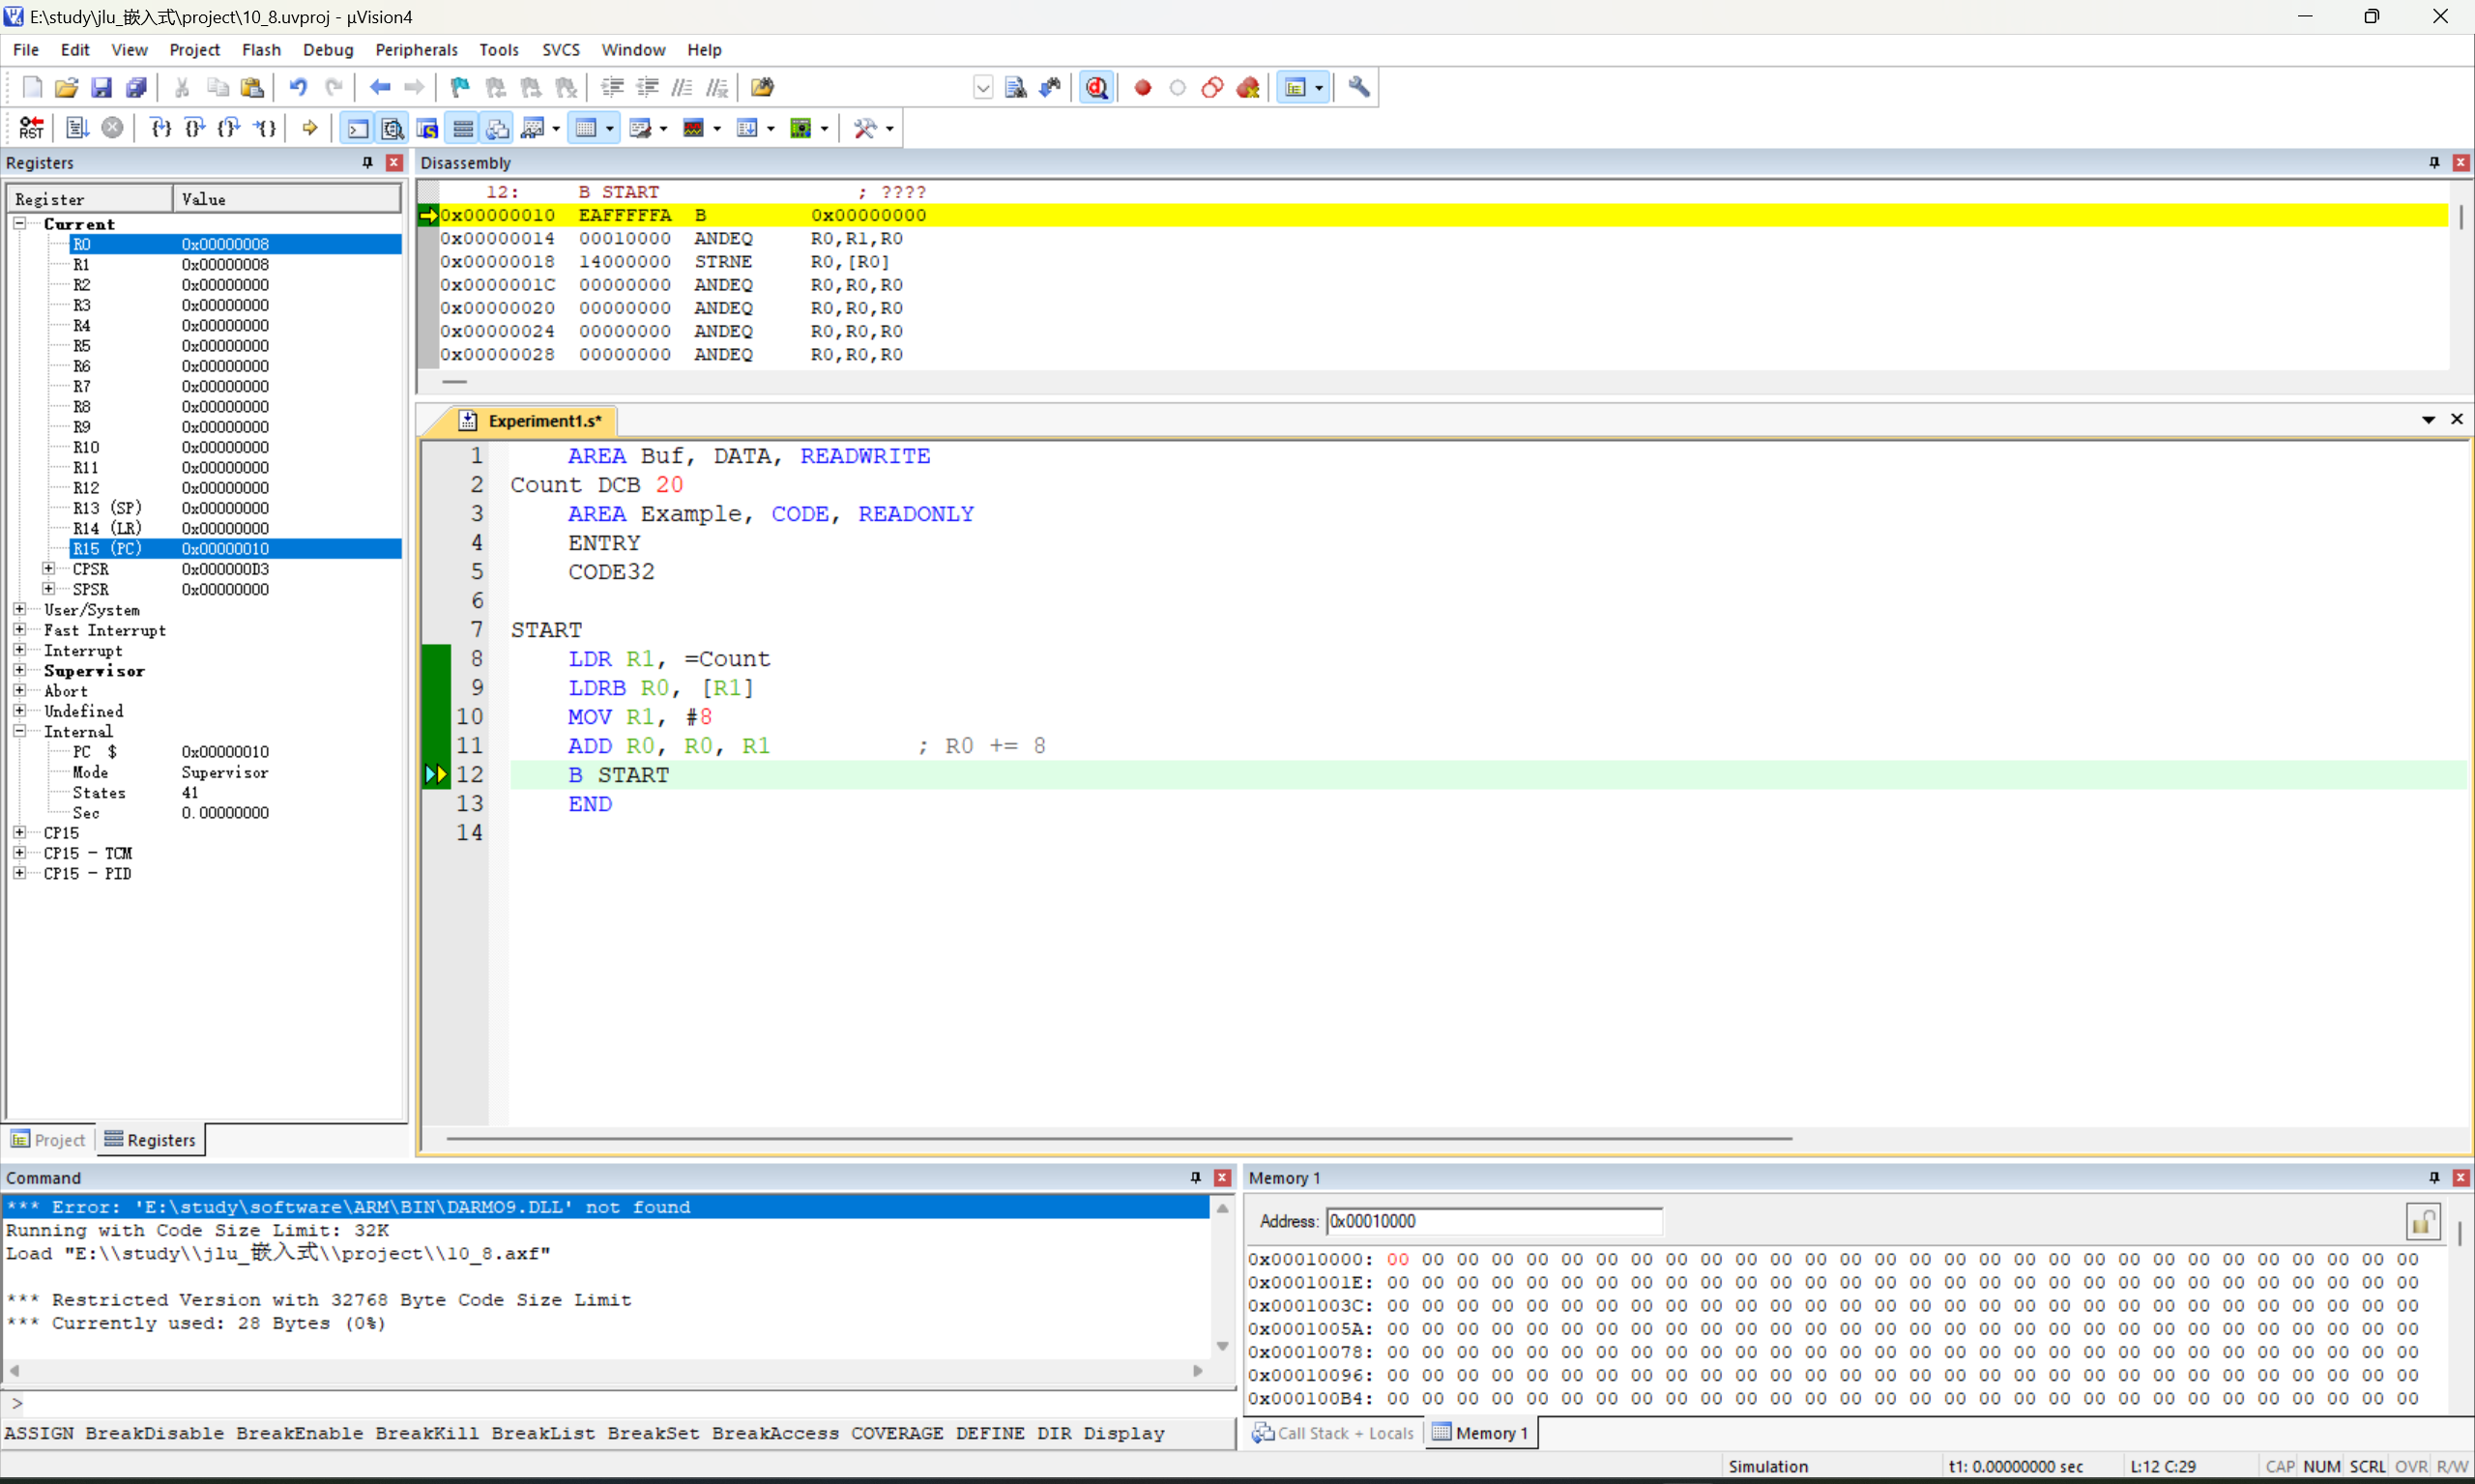This screenshot has height=1484, width=2475.
Task: Click the Command window input line
Action: (x=620, y=1403)
